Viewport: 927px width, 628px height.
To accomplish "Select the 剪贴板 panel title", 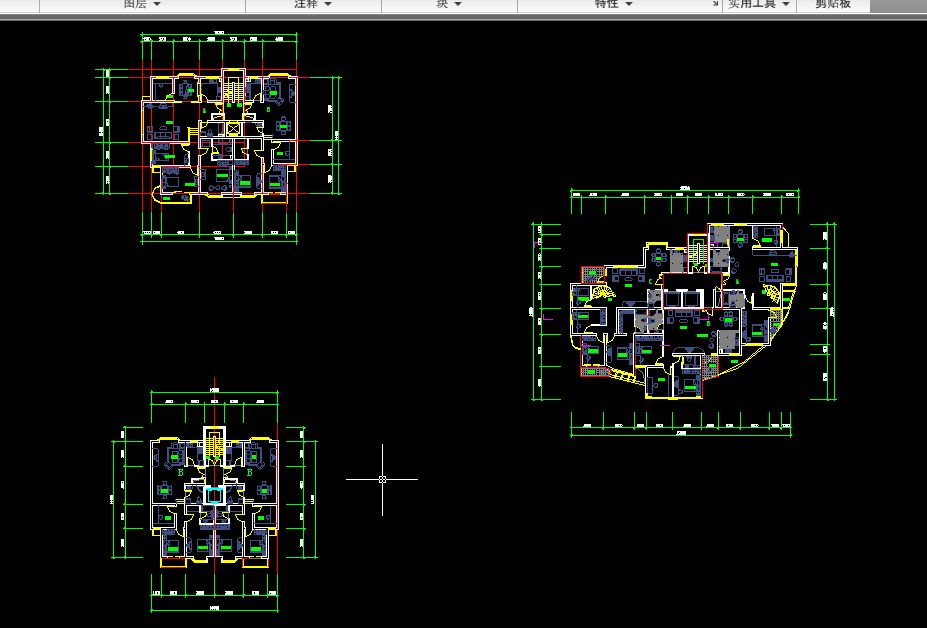I will tap(832, 4).
